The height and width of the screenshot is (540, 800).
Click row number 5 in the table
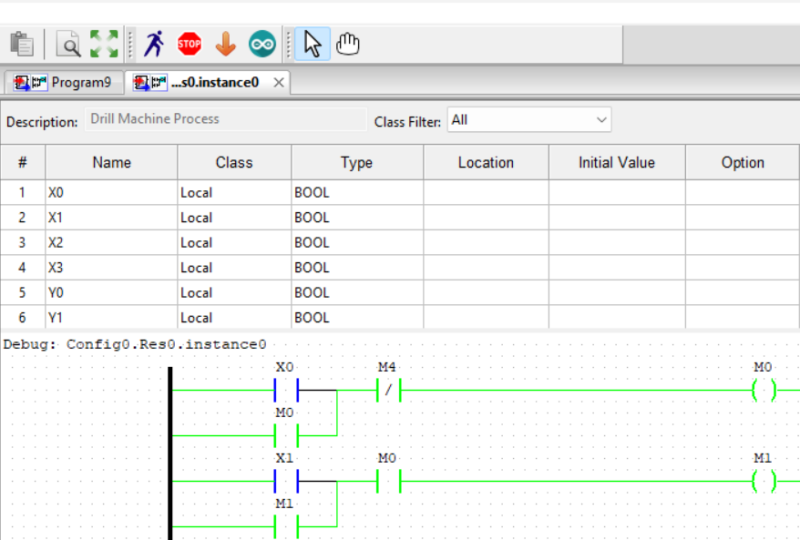(x=22, y=292)
